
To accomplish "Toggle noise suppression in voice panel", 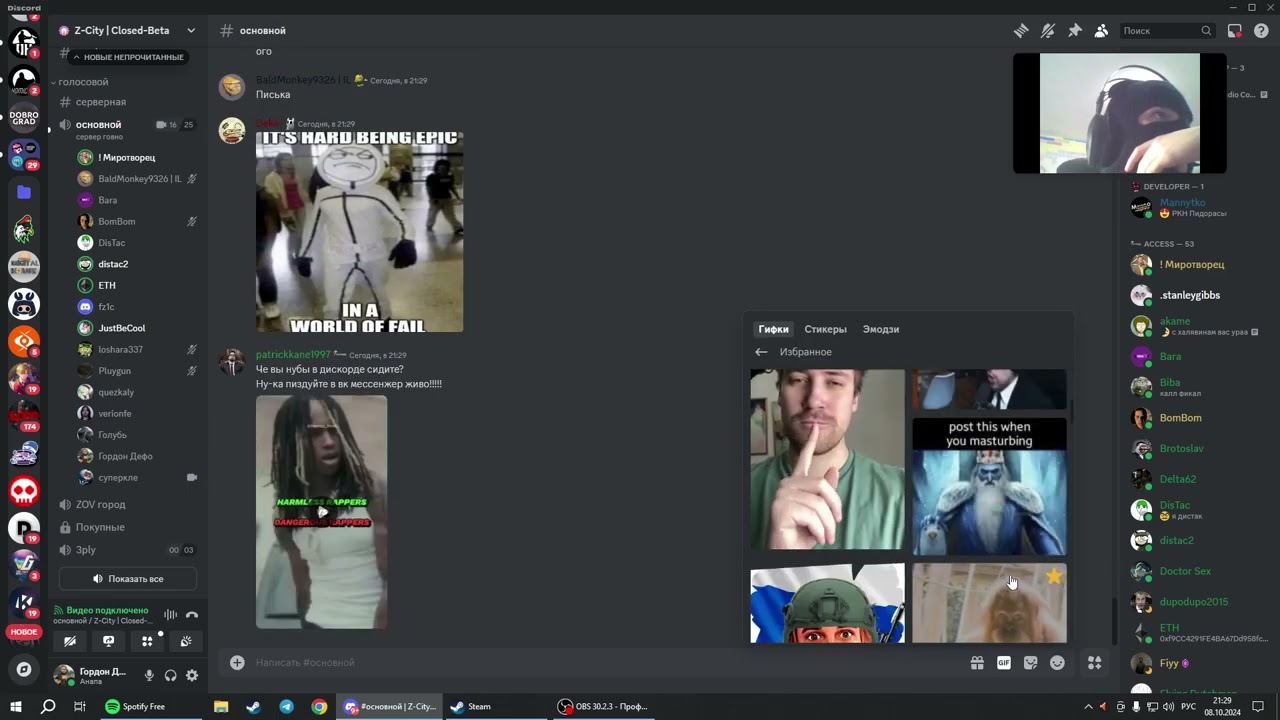I will (171, 615).
